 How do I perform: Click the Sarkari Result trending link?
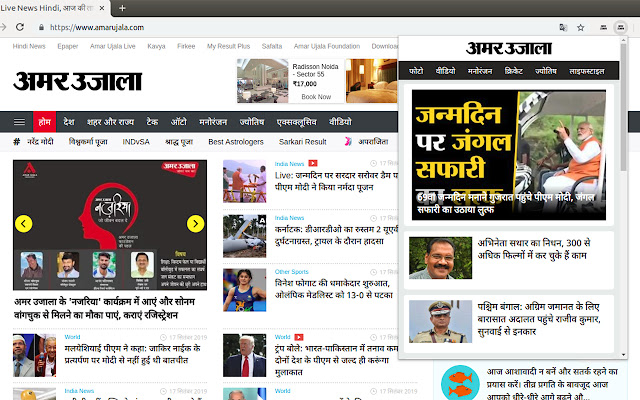tap(302, 142)
